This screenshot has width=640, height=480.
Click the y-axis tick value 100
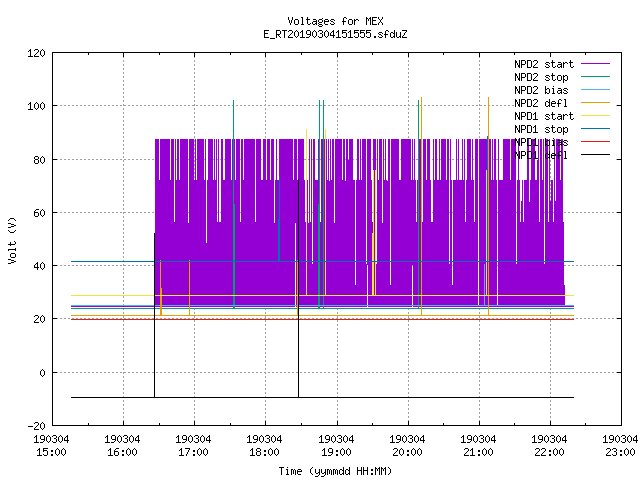click(x=36, y=106)
